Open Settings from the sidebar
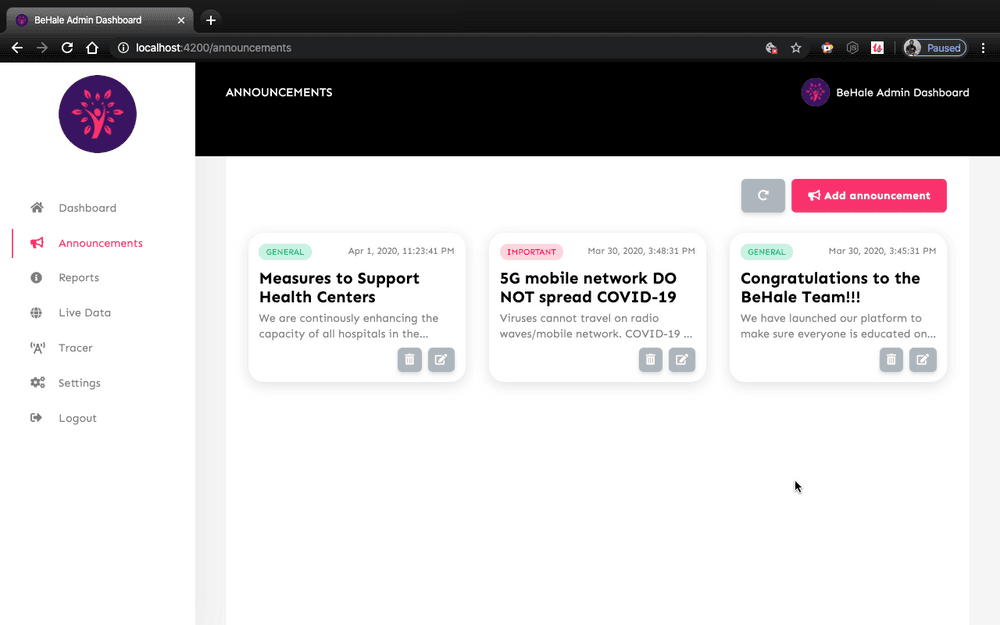The image size is (1000, 625). pos(79,383)
